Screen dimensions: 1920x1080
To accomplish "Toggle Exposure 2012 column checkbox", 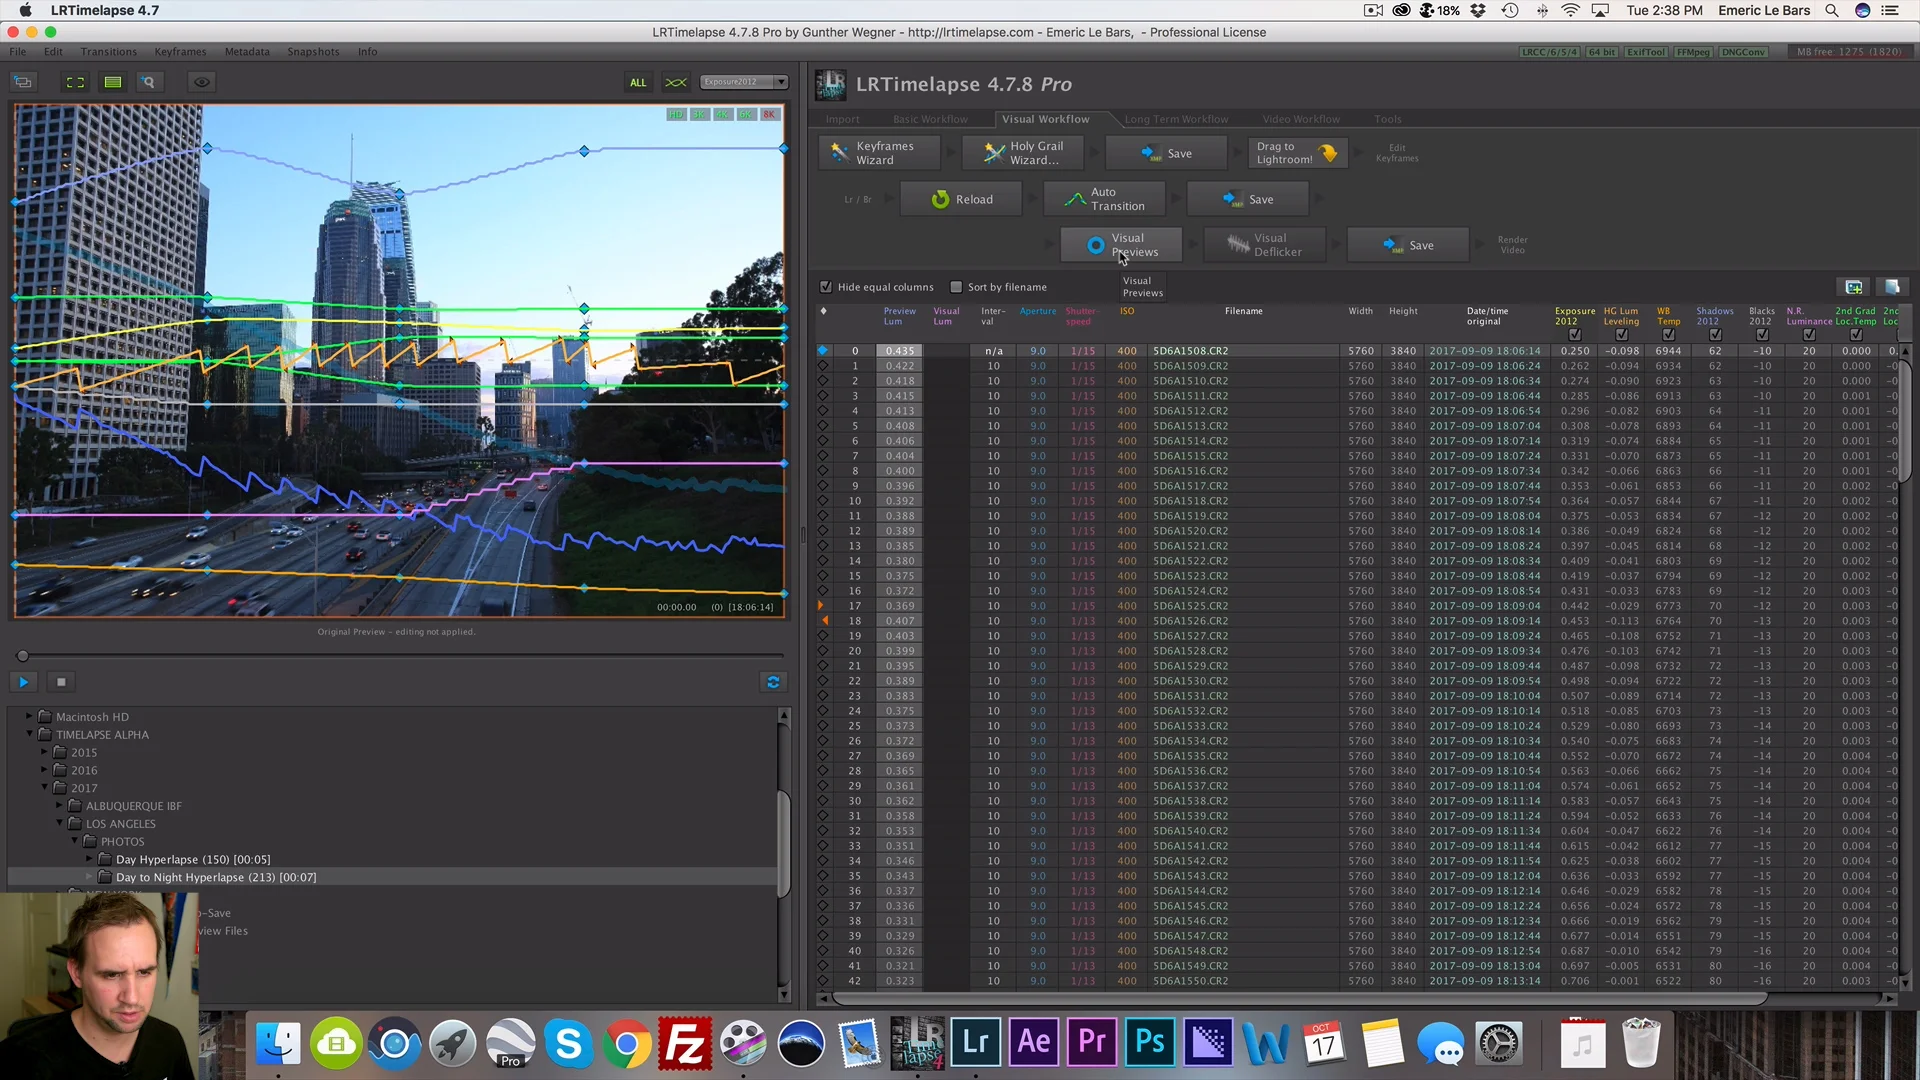I will pyautogui.click(x=1575, y=335).
